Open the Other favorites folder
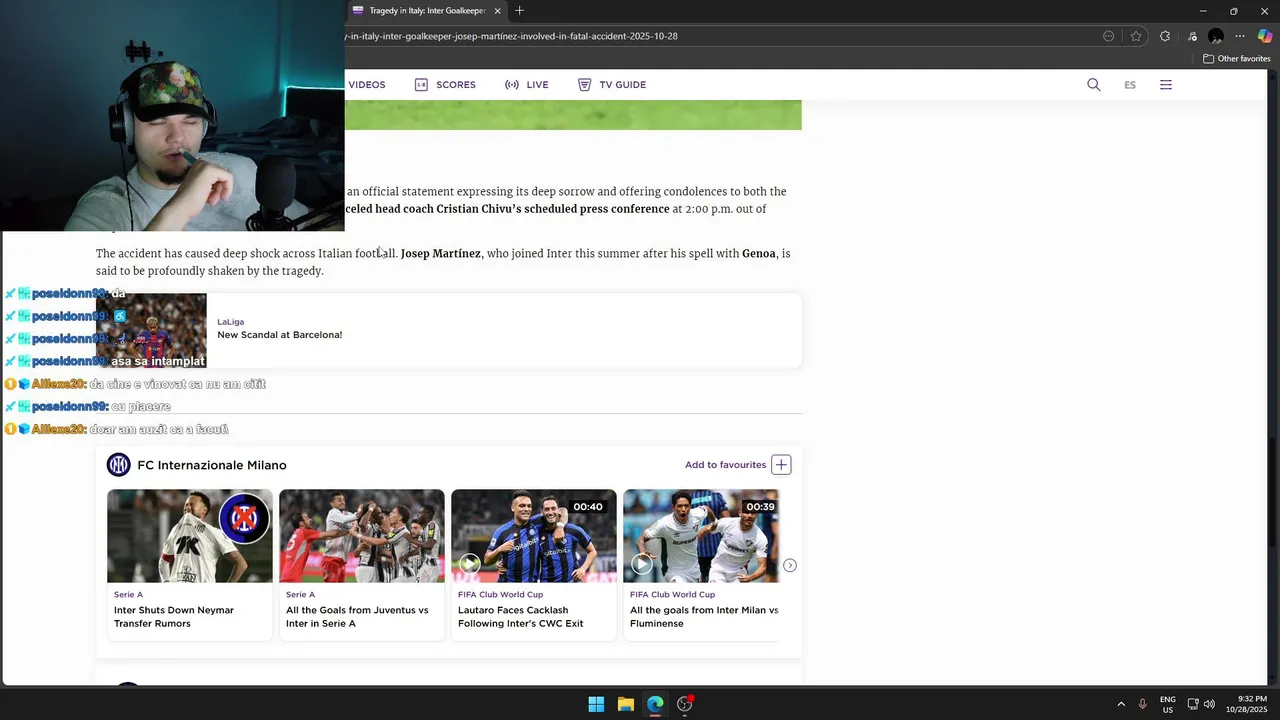 pyautogui.click(x=1236, y=59)
